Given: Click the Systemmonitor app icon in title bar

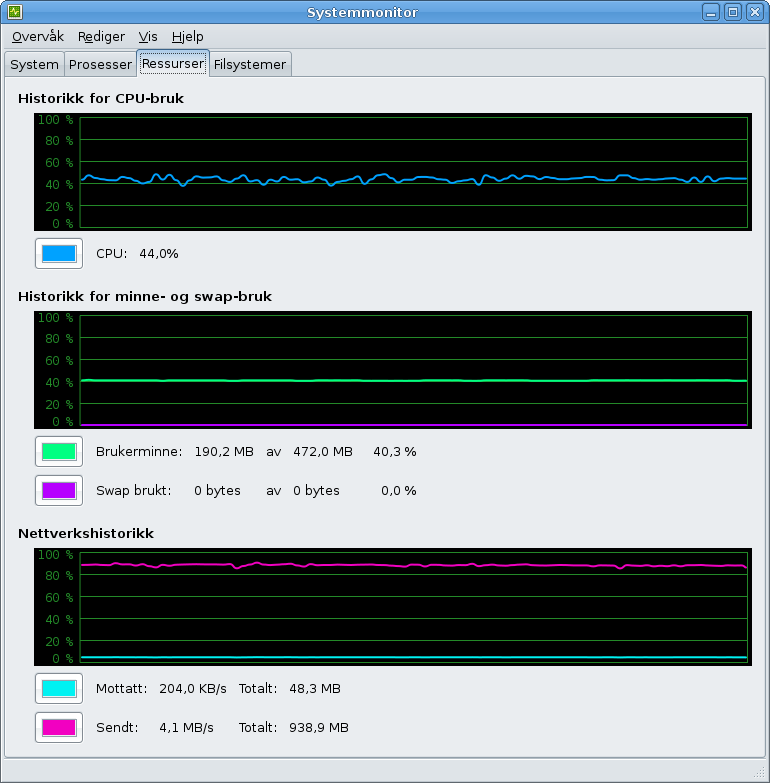Looking at the screenshot, I should pyautogui.click(x=14, y=11).
